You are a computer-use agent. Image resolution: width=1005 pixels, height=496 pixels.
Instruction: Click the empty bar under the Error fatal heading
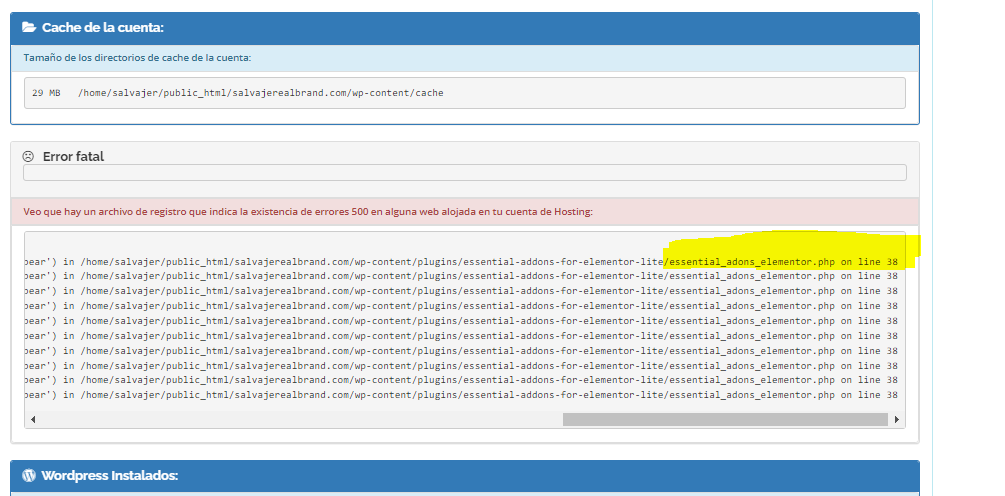465,172
